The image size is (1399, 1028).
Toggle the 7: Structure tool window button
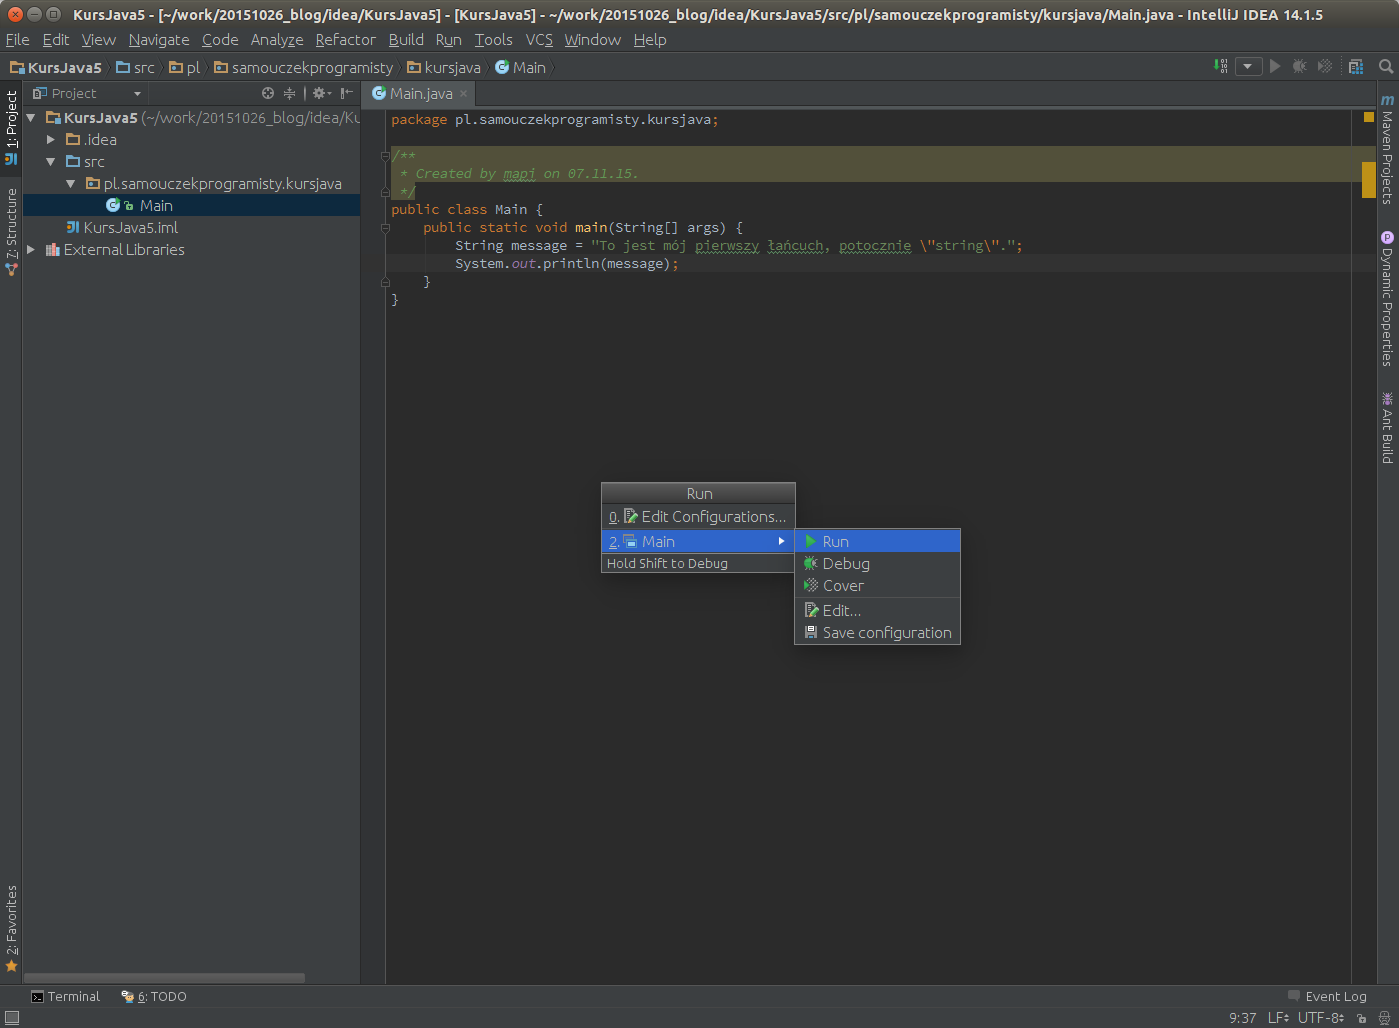coord(11,232)
